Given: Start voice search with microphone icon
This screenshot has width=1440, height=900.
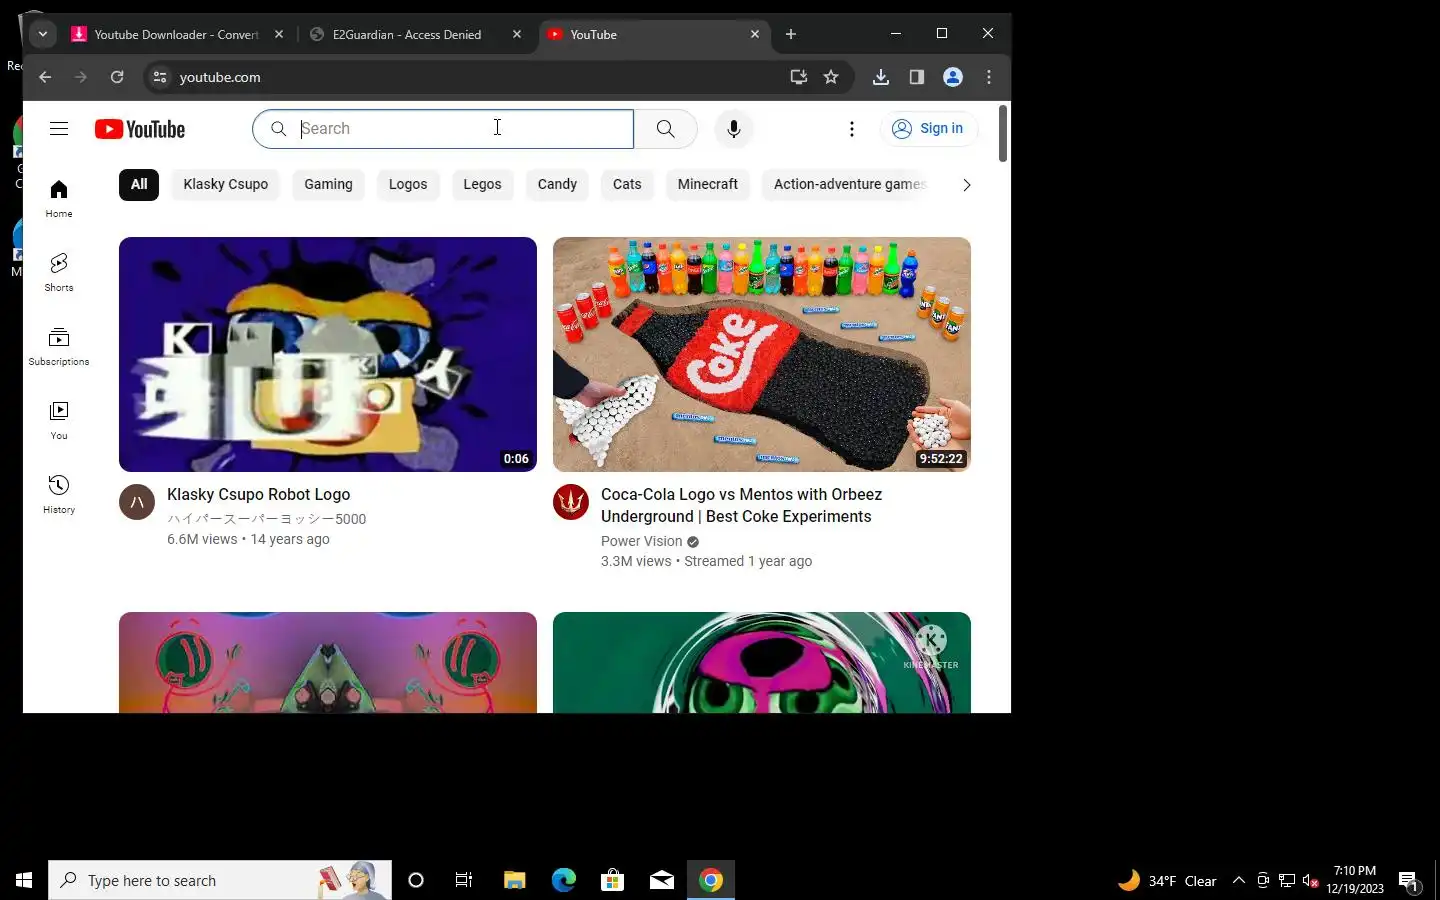Looking at the screenshot, I should 734,129.
